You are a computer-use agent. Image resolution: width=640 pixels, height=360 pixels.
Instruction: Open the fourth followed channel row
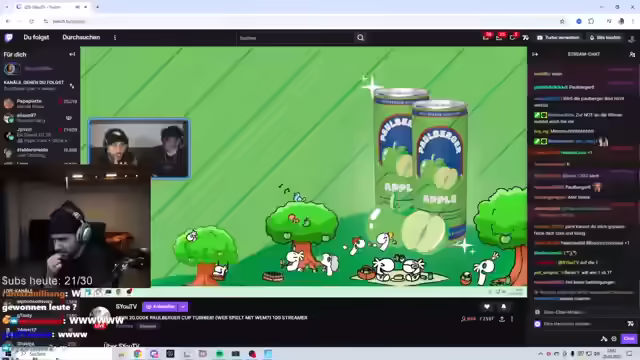[40, 152]
